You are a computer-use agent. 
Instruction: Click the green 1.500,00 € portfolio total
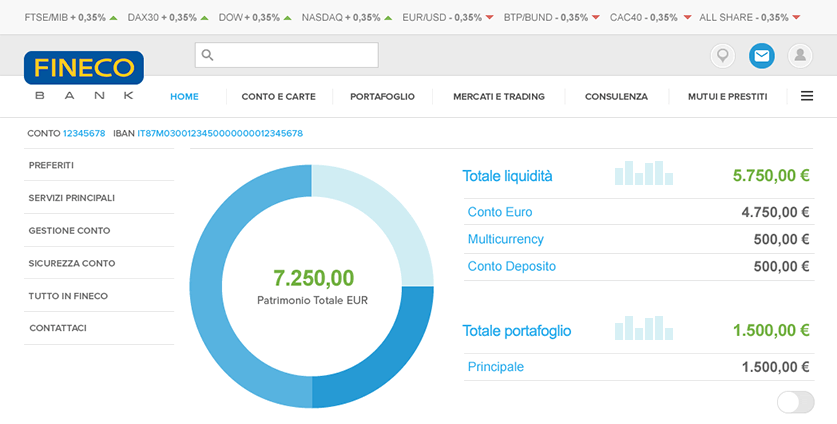pyautogui.click(x=771, y=331)
